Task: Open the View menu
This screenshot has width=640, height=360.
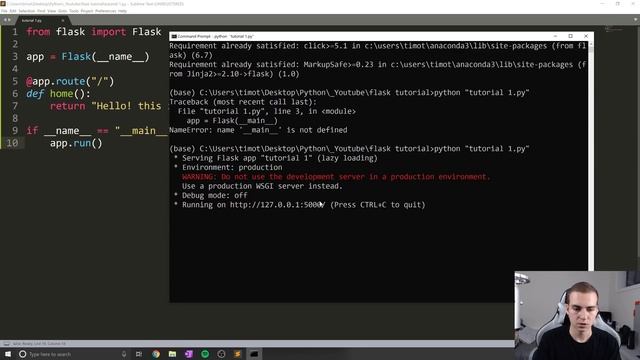Action: 51,11
